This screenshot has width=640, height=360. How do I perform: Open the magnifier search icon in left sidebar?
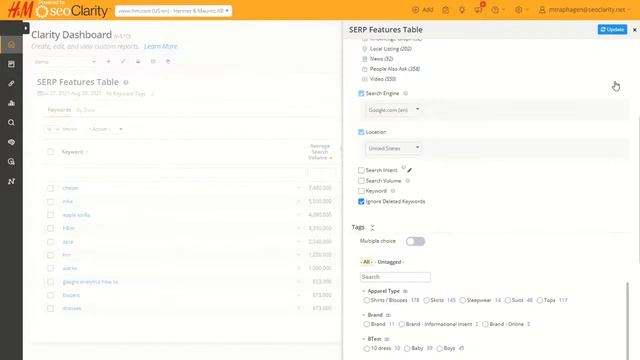coord(11,122)
